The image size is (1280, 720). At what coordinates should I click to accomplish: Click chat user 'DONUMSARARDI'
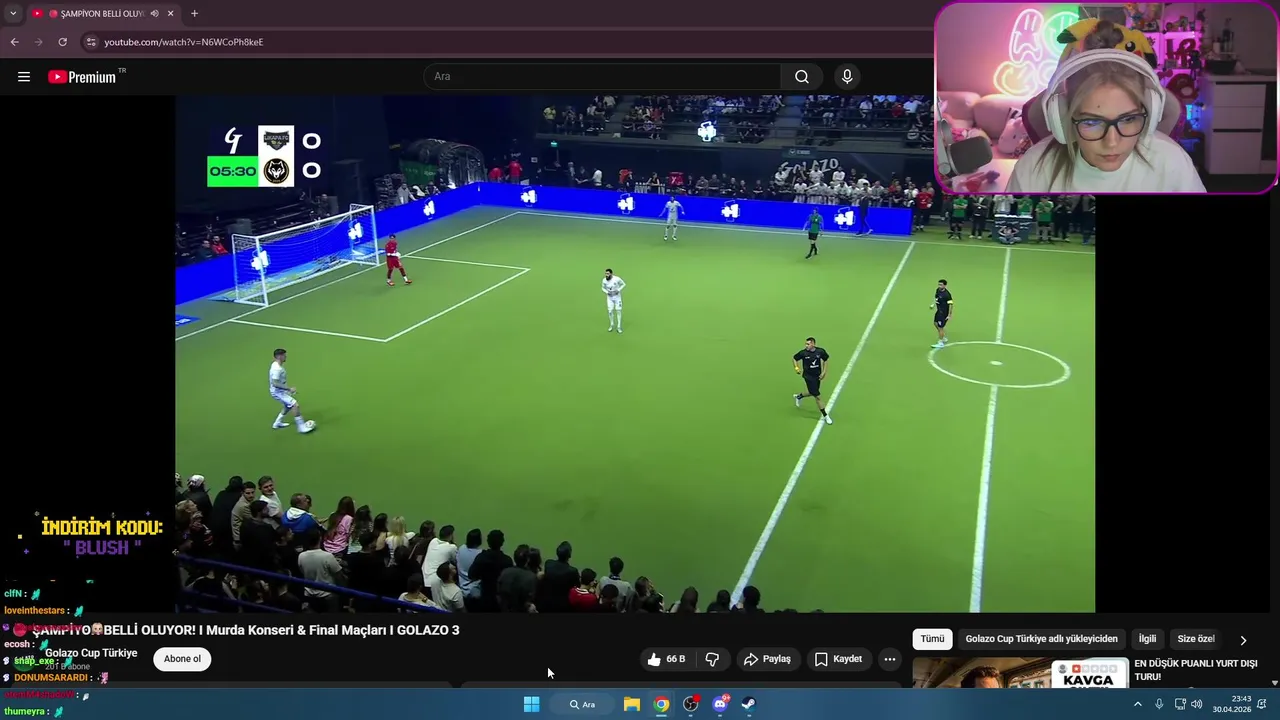pyautogui.click(x=51, y=677)
